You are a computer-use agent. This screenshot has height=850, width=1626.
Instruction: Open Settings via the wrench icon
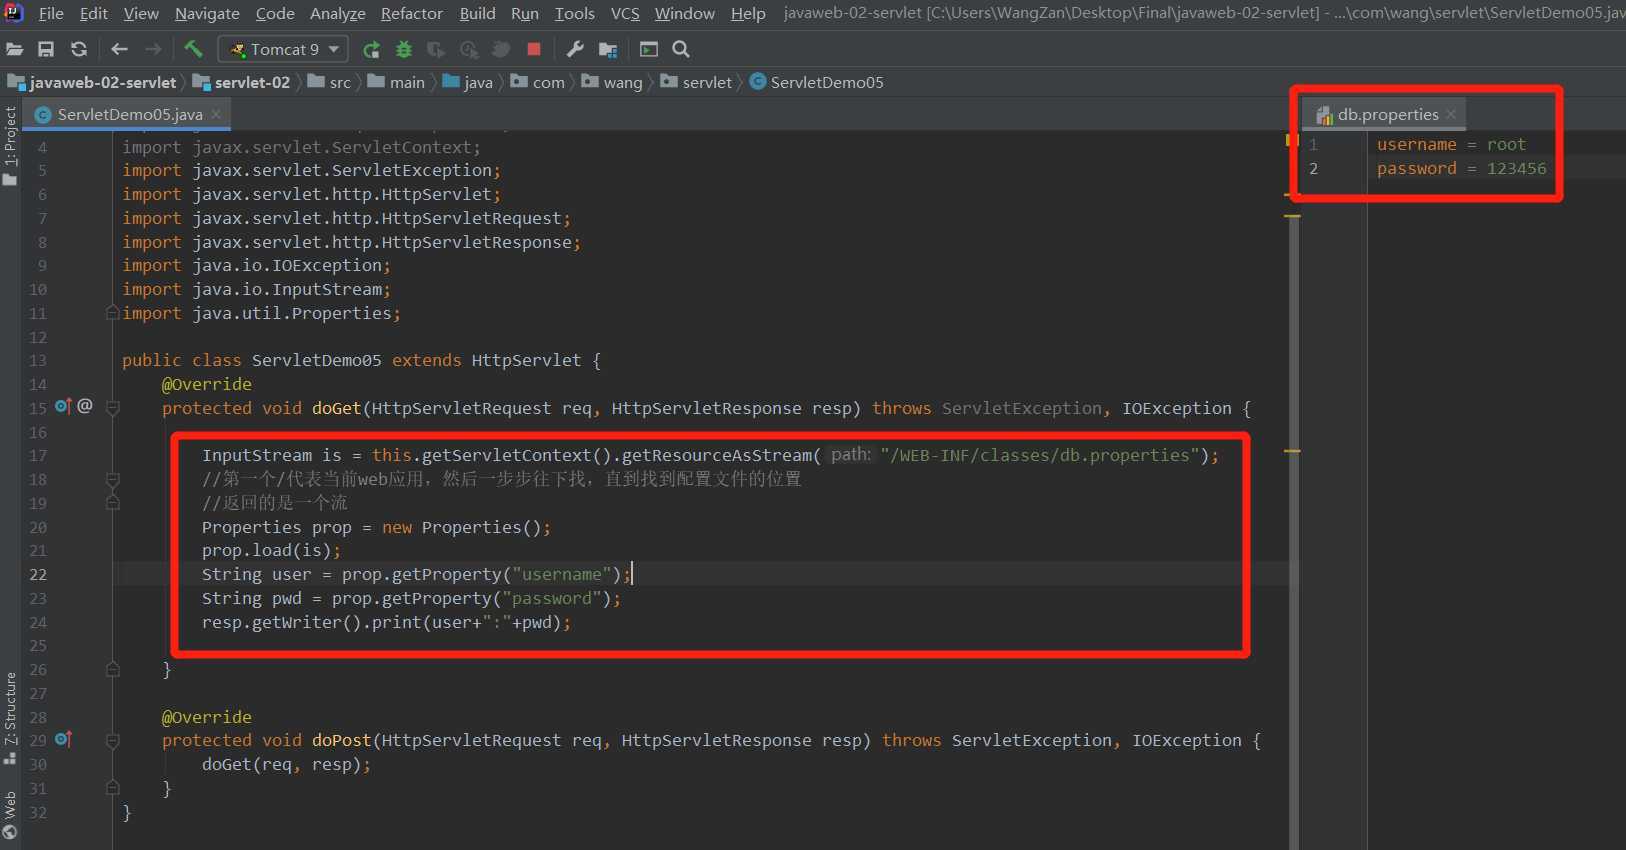click(575, 49)
